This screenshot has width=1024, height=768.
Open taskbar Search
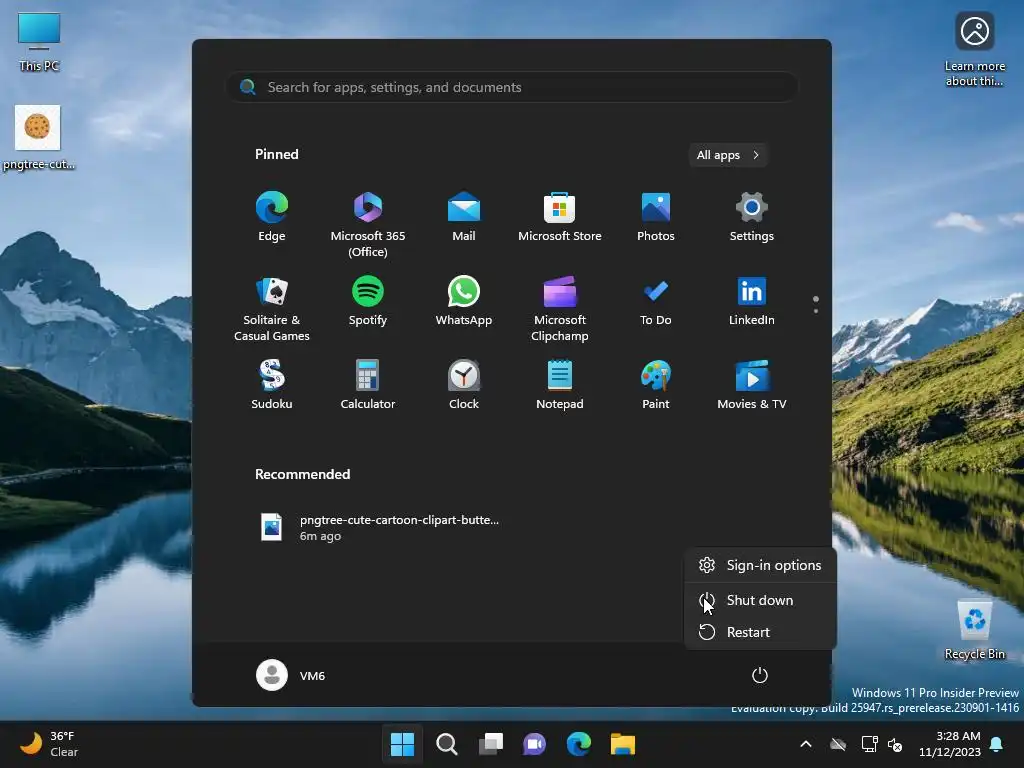pos(447,744)
